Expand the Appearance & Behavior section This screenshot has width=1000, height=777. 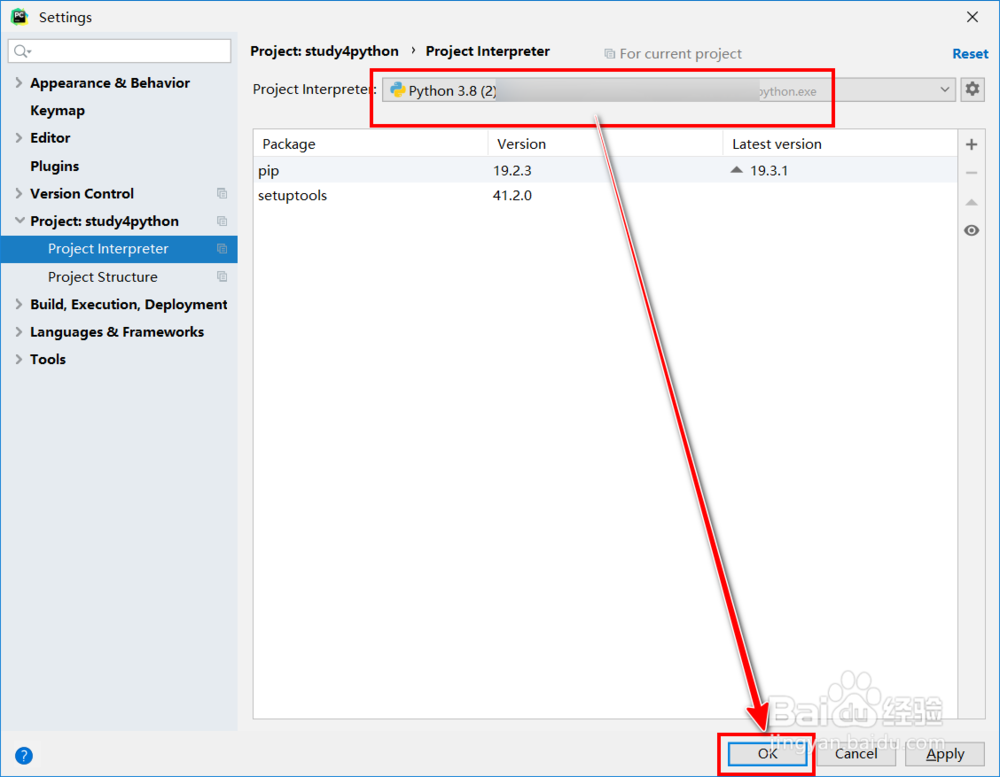pos(18,83)
